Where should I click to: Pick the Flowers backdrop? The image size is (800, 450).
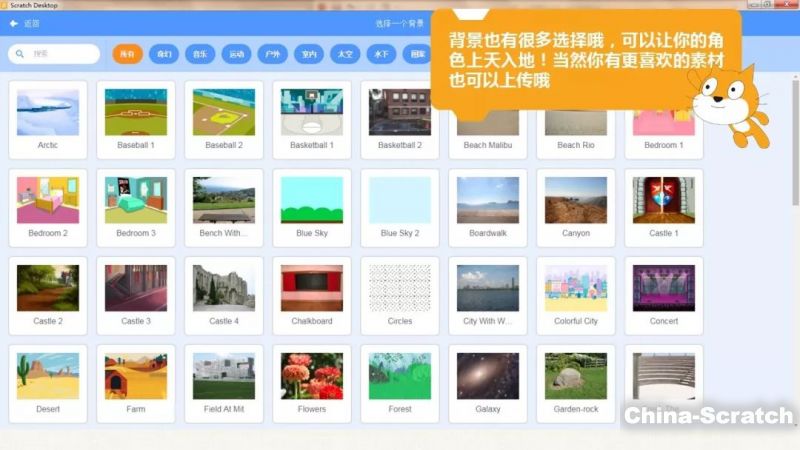[312, 382]
